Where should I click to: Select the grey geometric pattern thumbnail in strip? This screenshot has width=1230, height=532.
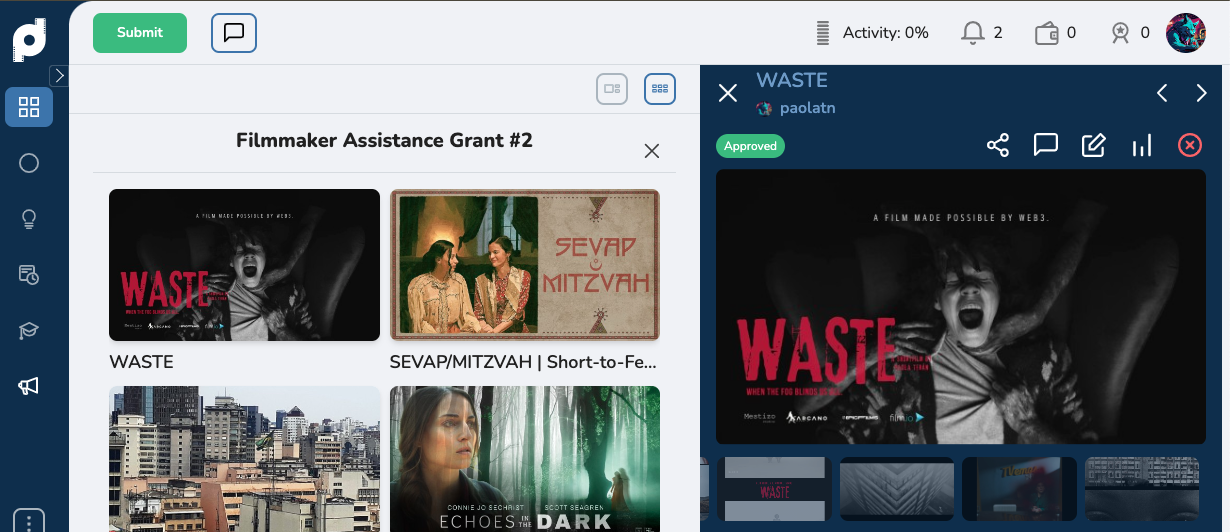[x=897, y=489]
